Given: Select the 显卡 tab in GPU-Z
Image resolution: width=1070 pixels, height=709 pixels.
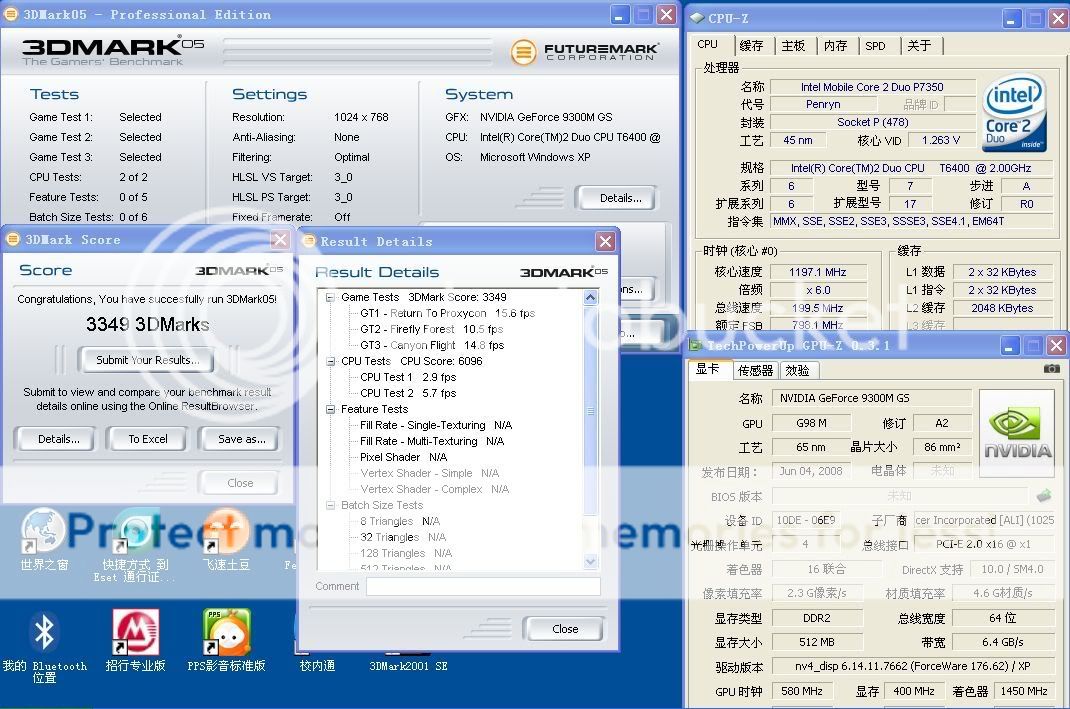Looking at the screenshot, I should coord(708,369).
